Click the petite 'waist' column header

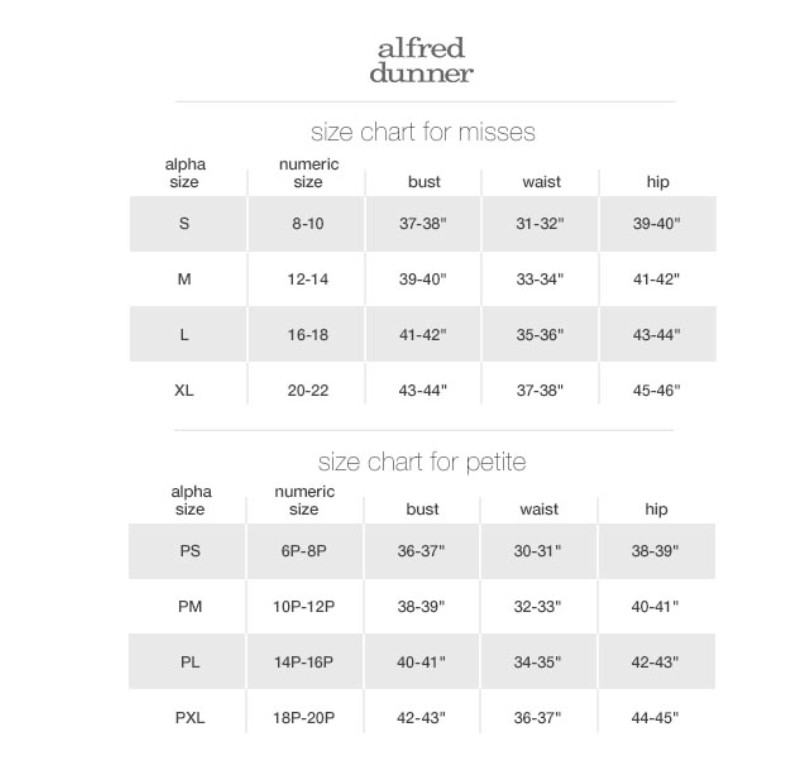click(539, 510)
